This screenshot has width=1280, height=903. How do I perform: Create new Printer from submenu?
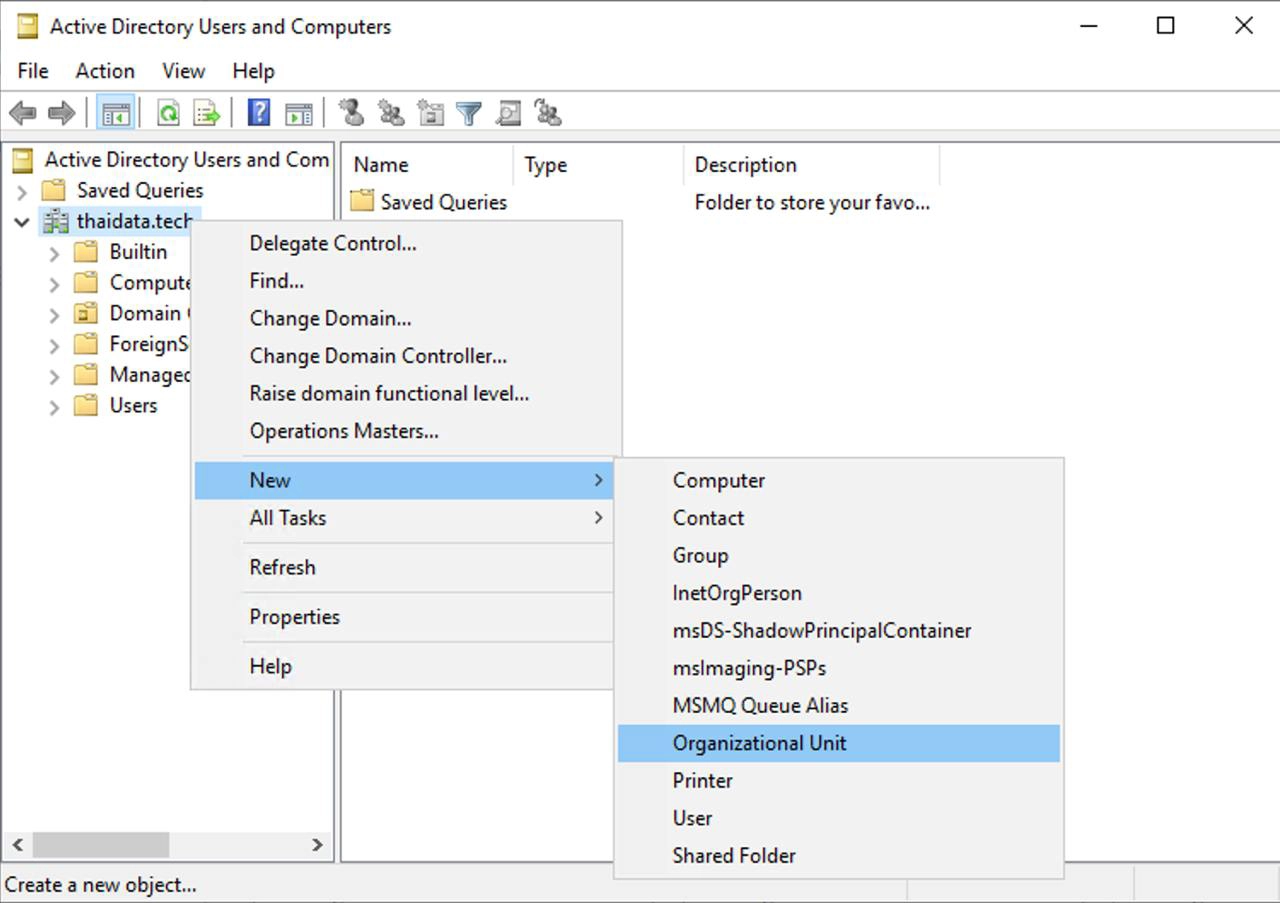tap(838, 781)
